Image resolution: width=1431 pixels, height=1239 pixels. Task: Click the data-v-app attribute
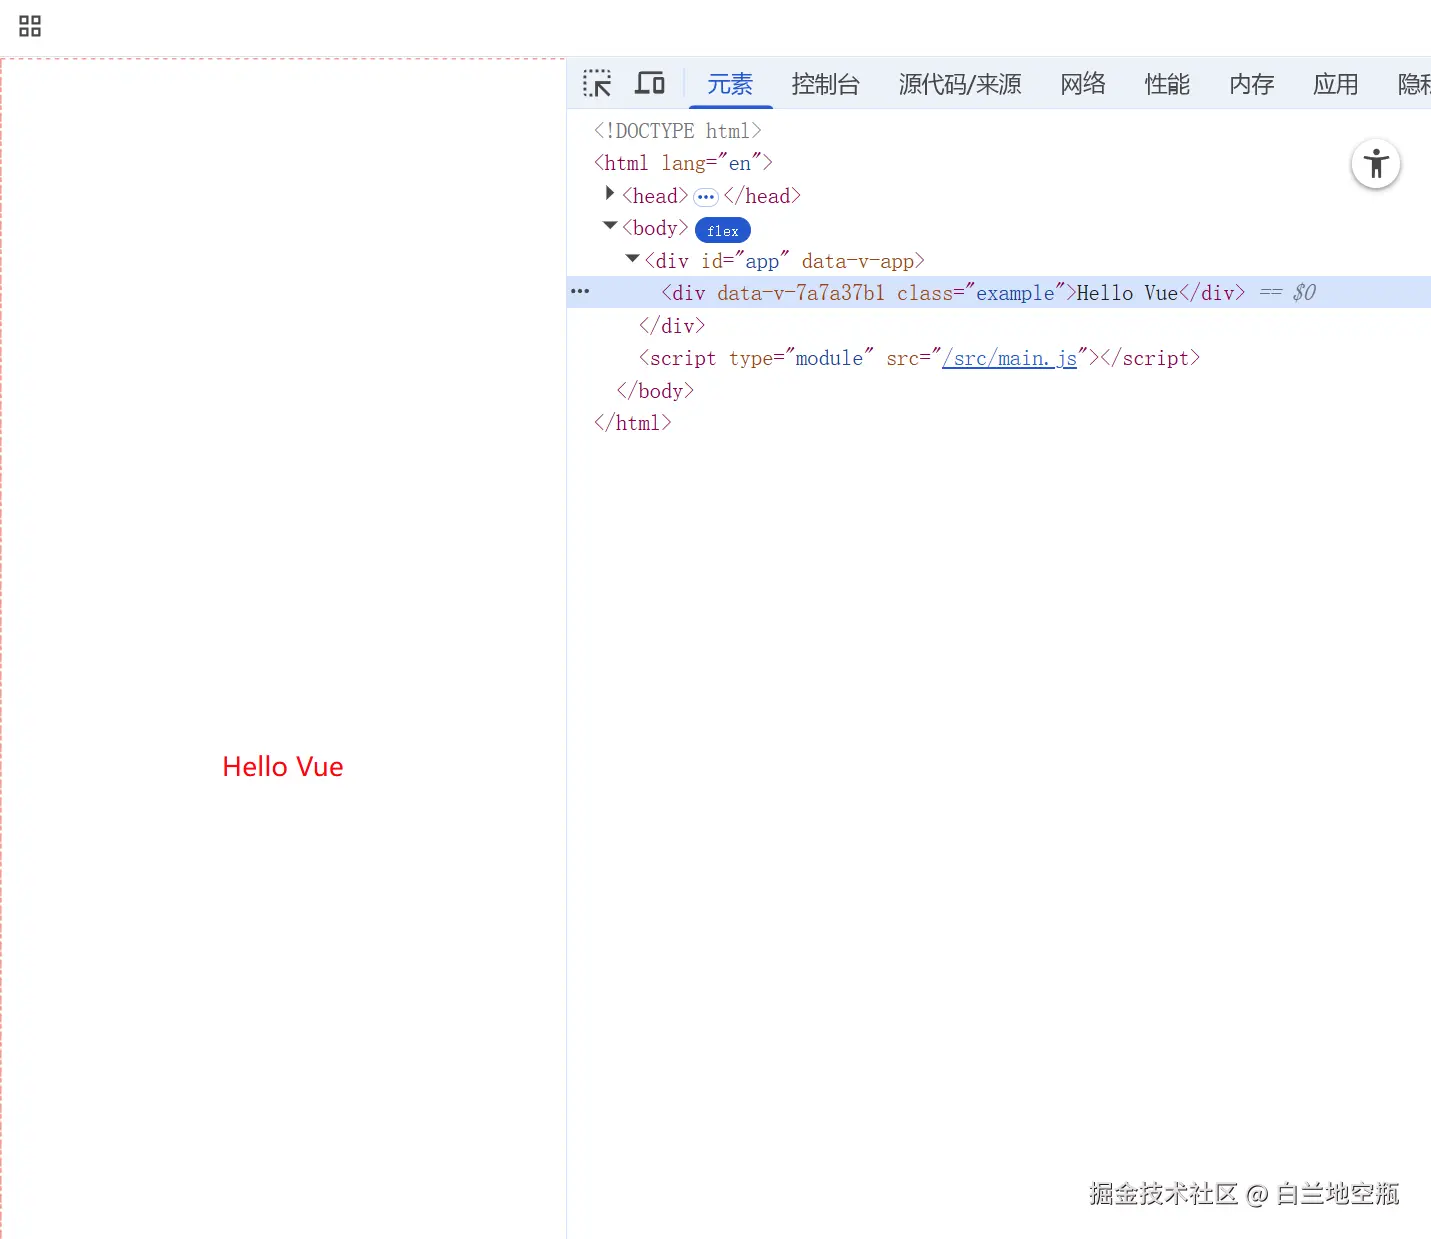point(858,261)
